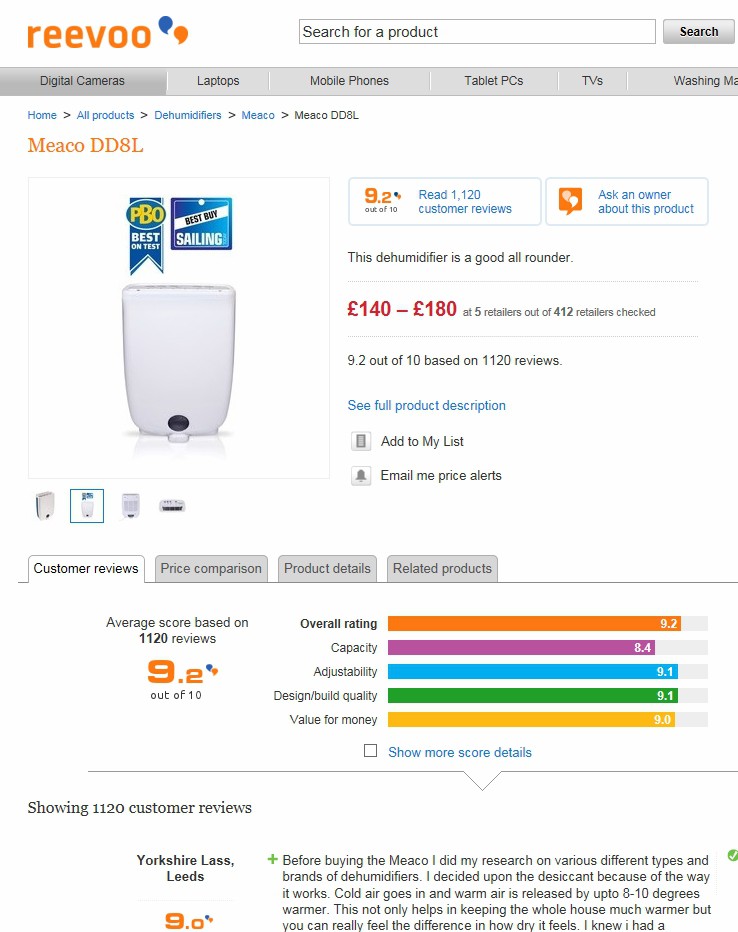Click the Ask an owner speech bubble icon
Viewport: 738px width, 932px height.
(x=570, y=201)
